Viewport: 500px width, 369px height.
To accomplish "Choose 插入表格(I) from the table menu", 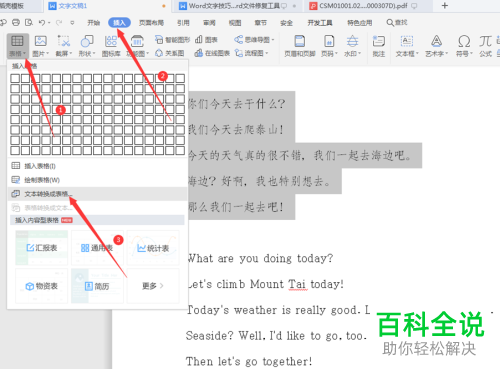I will pyautogui.click(x=97, y=166).
